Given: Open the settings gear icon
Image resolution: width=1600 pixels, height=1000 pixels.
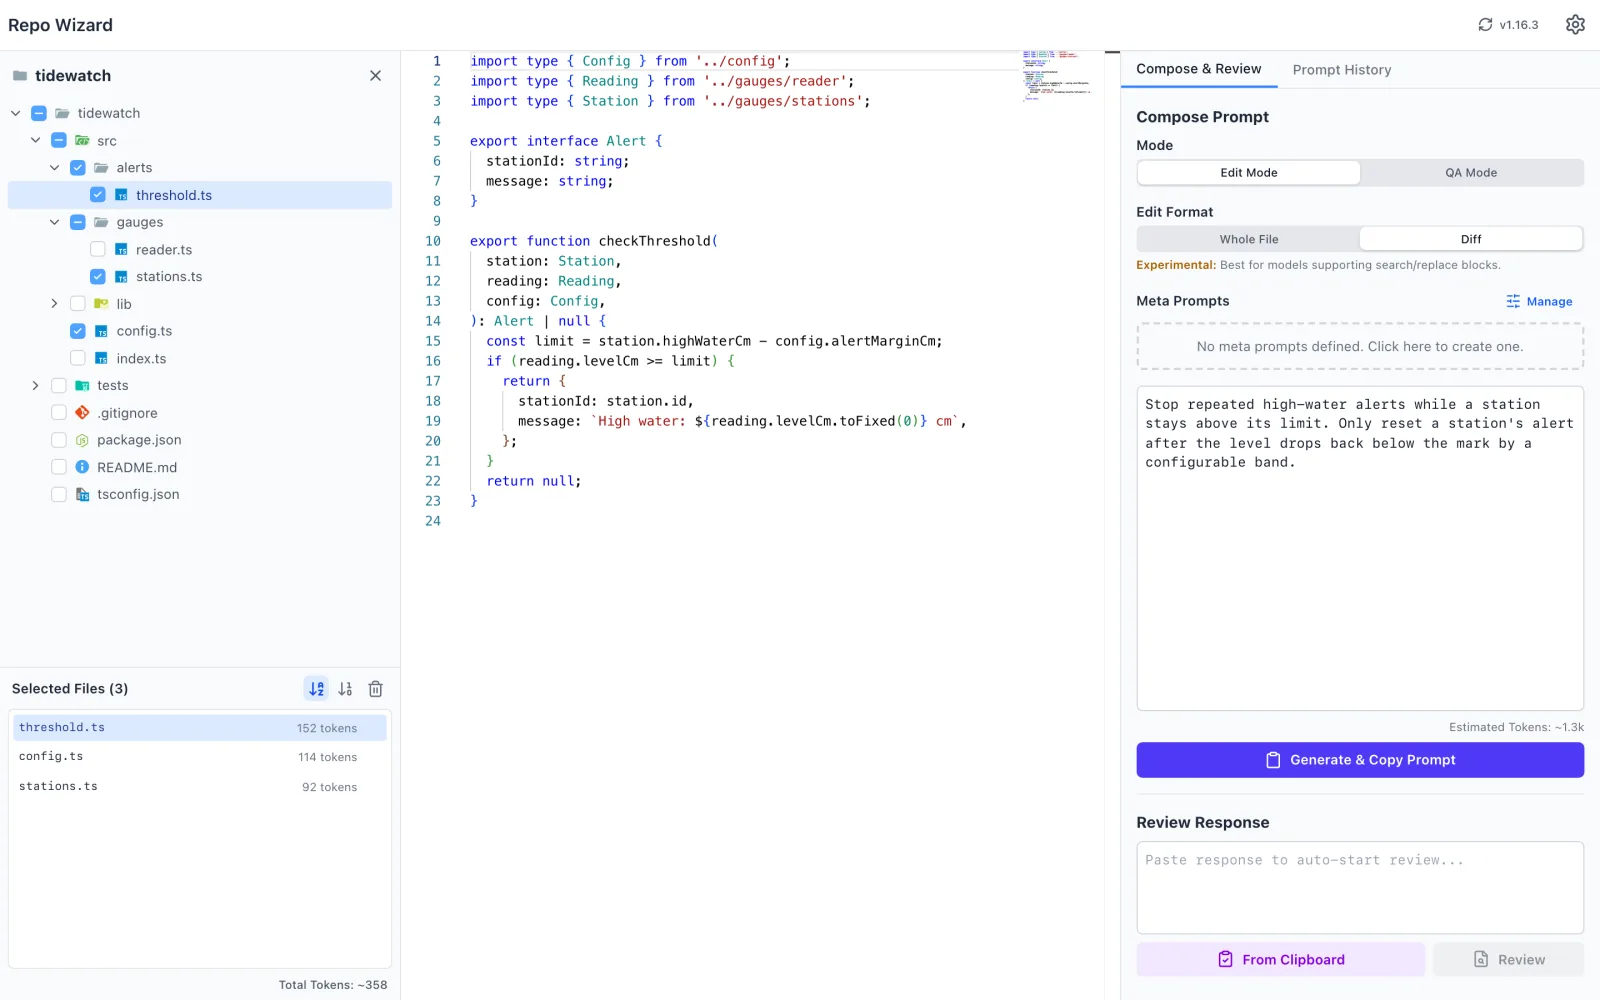Looking at the screenshot, I should click(x=1575, y=25).
